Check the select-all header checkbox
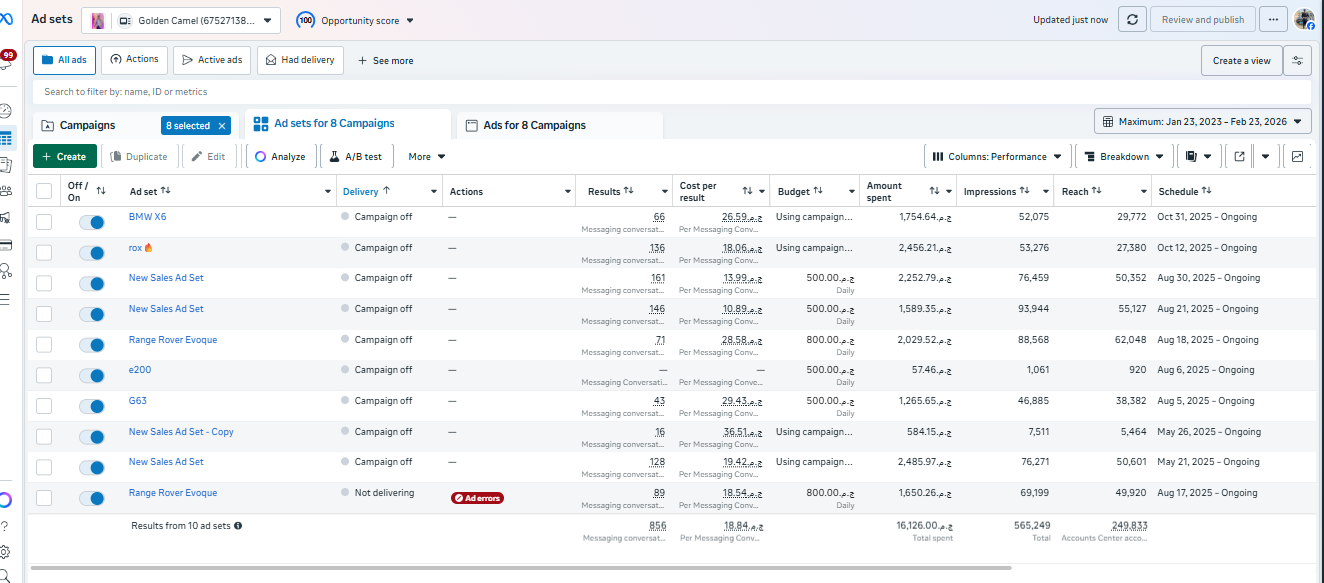 (44, 191)
